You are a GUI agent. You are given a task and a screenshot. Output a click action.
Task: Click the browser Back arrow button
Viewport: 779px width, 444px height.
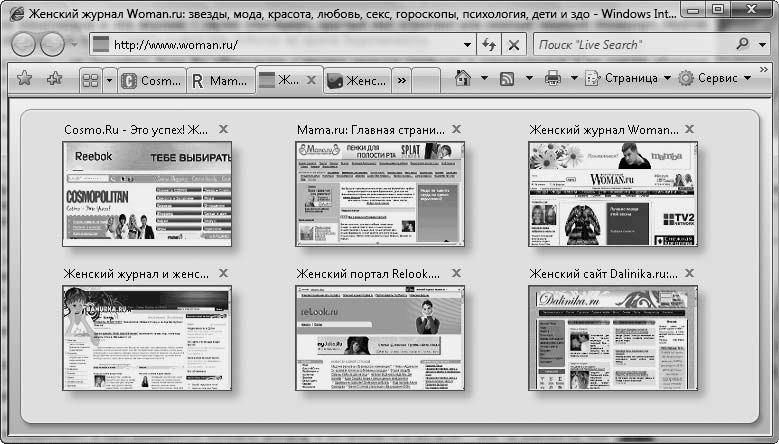[23, 45]
